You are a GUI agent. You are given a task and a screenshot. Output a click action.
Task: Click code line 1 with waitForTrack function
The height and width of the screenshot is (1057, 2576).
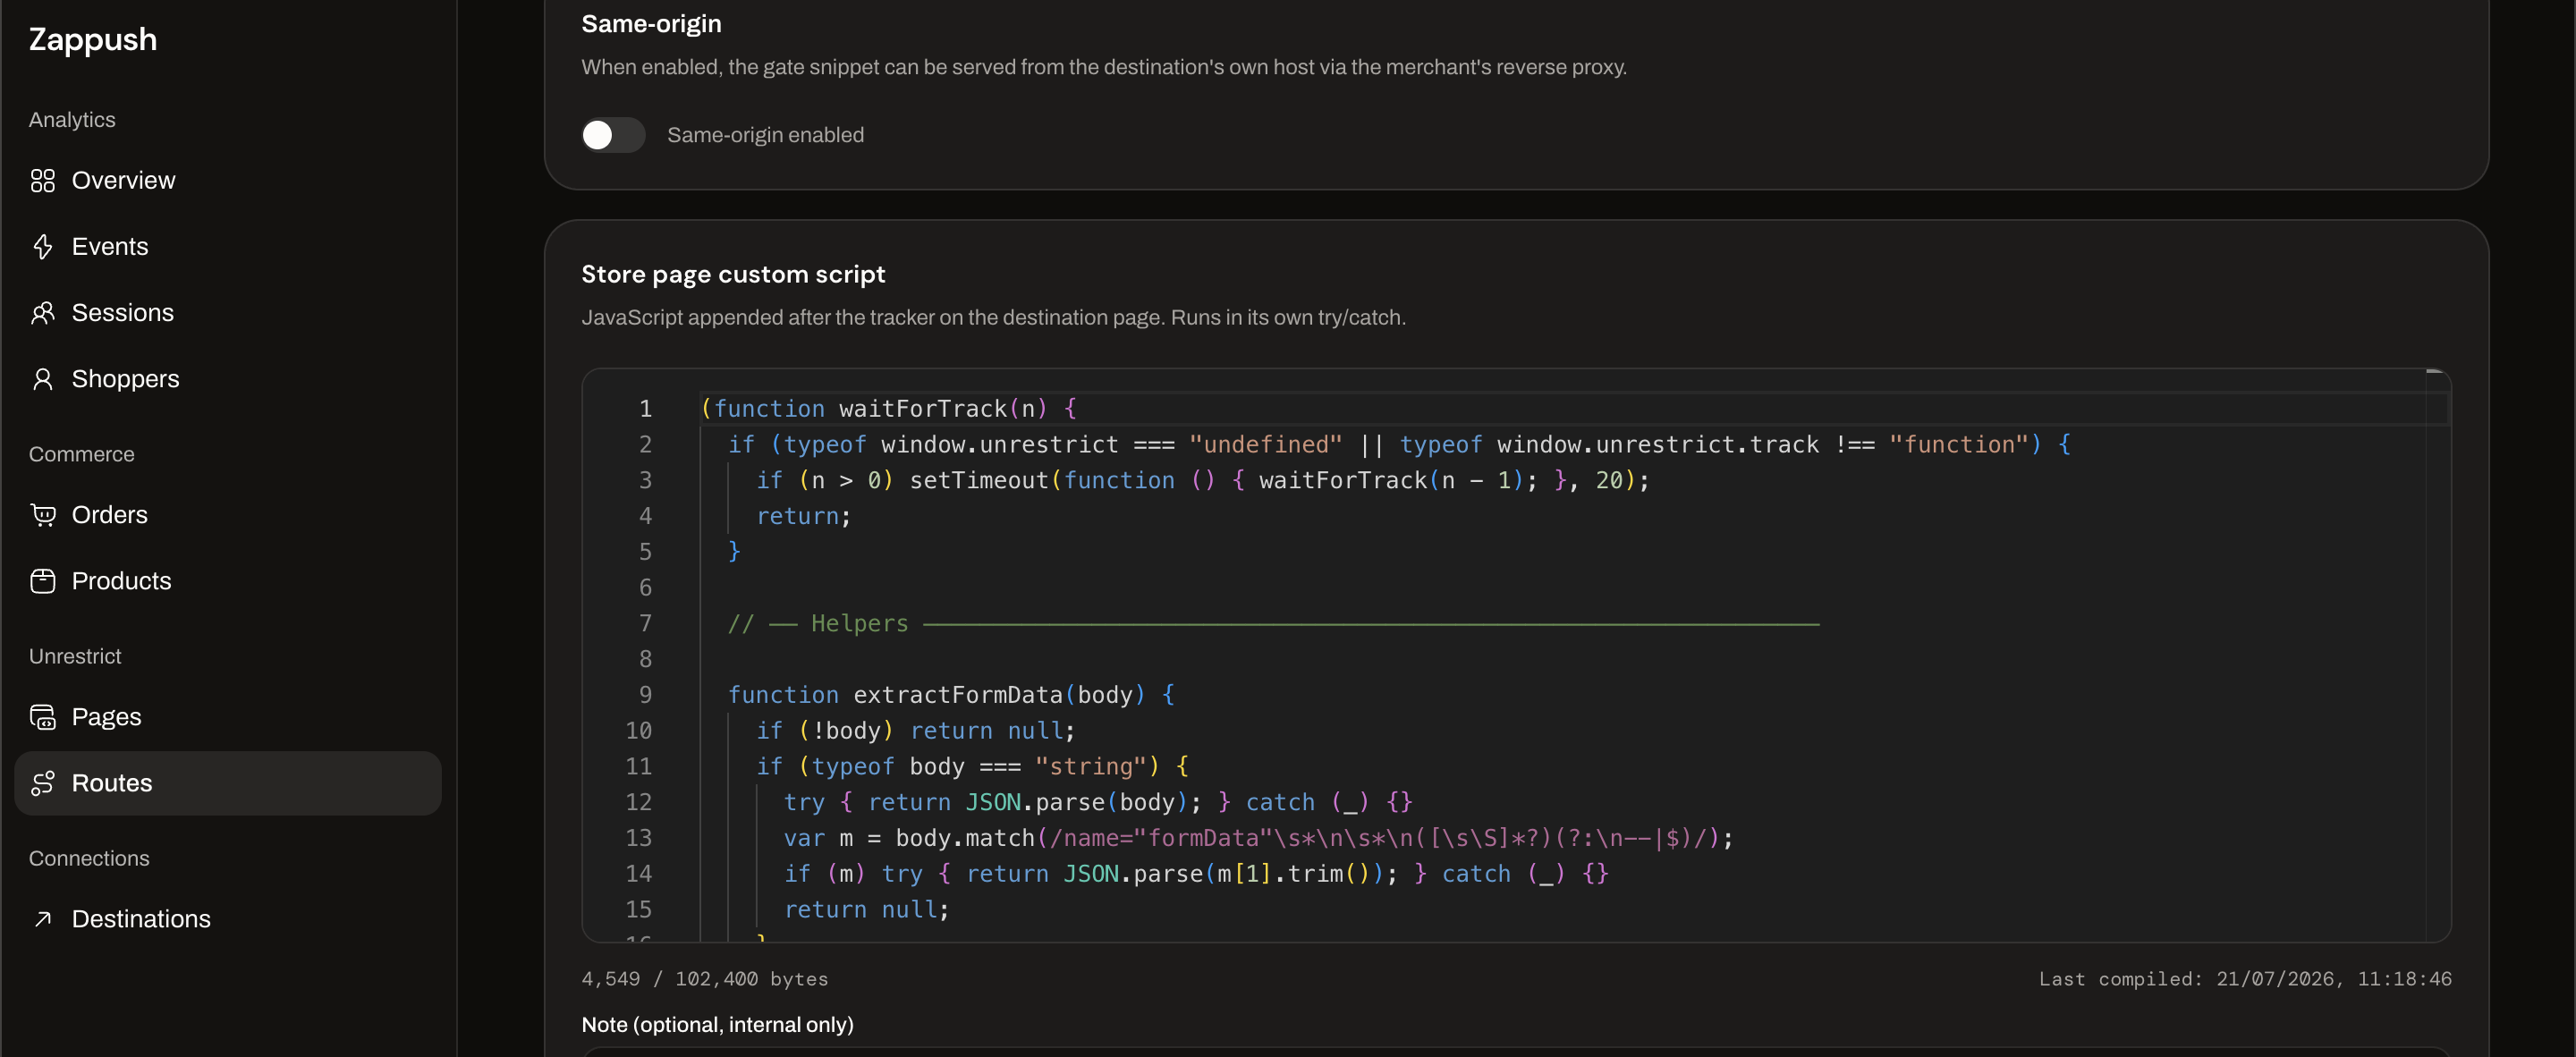click(889, 409)
